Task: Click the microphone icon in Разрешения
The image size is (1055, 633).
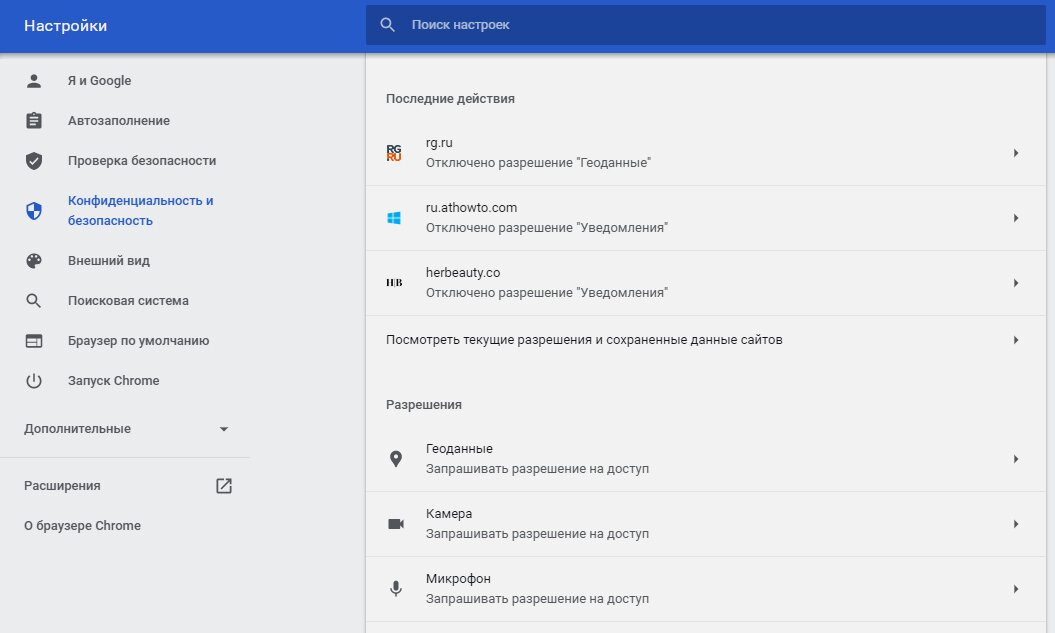Action: pos(396,589)
